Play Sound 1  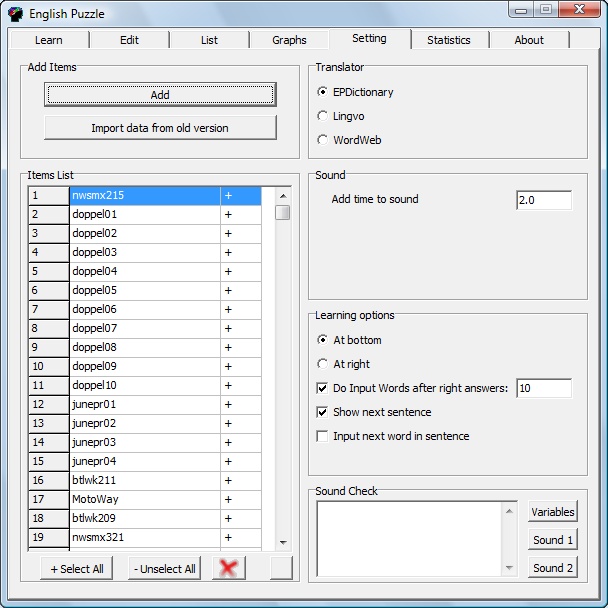[553, 540]
